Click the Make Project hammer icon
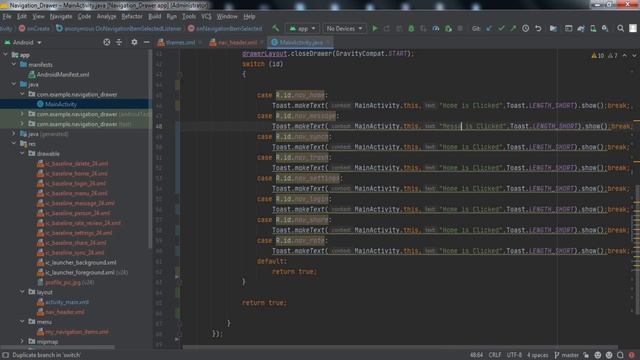Viewport: 640px width, 360px height. pyautogui.click(x=276, y=29)
